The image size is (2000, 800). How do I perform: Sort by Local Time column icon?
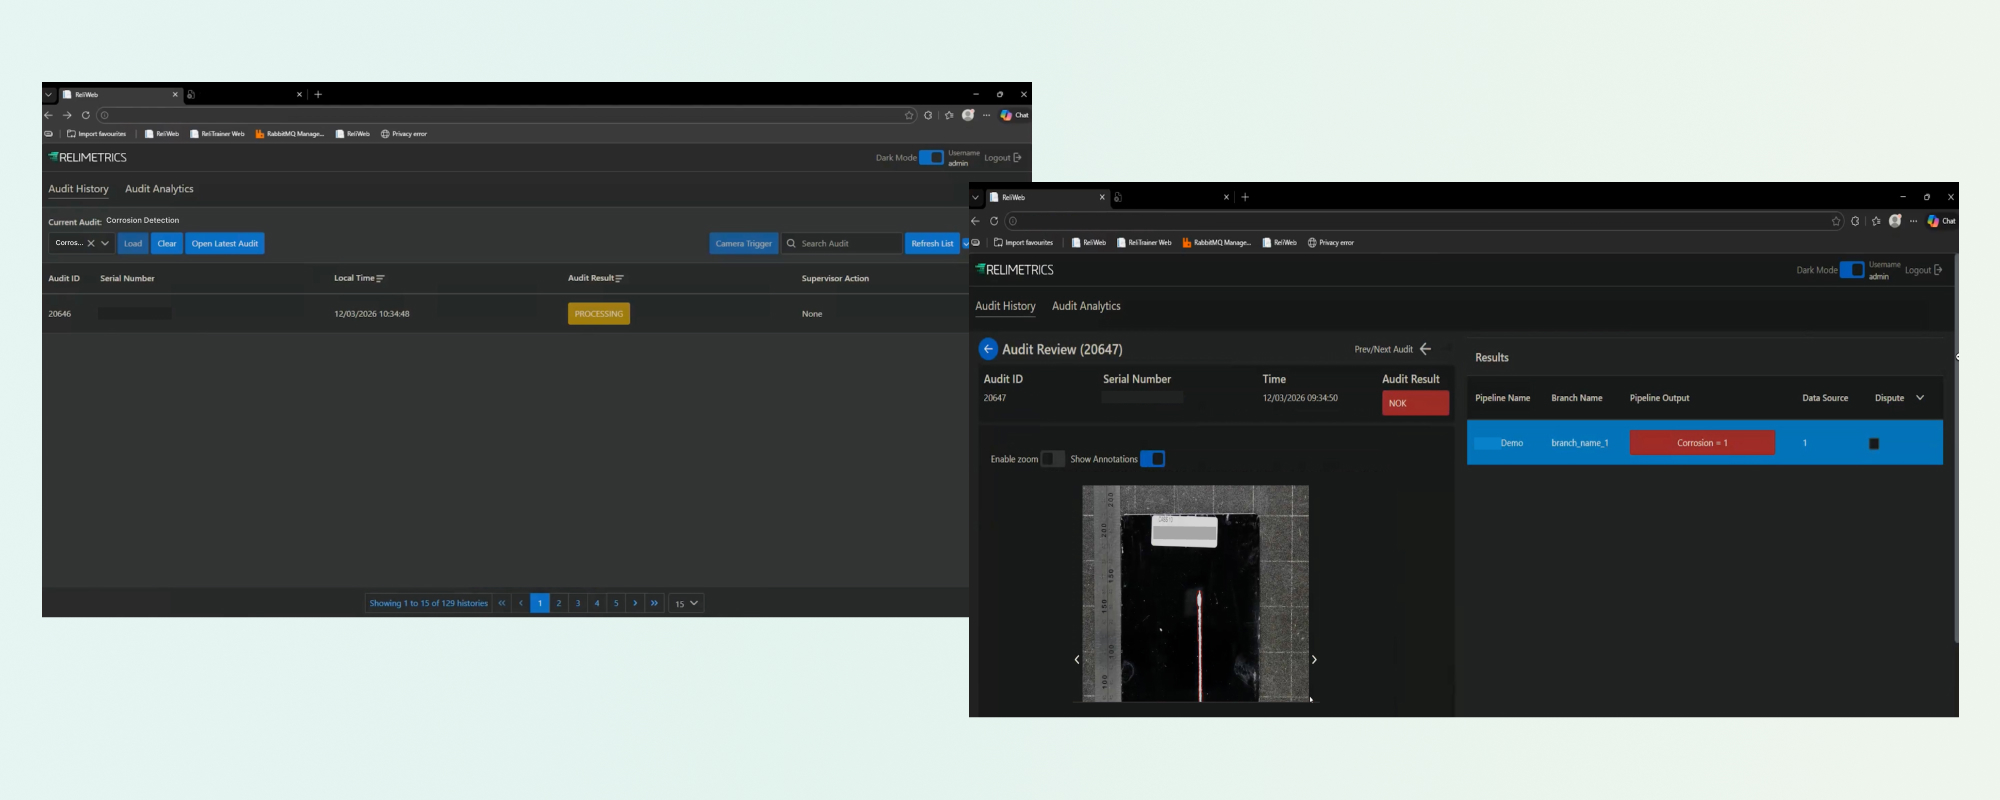(x=380, y=279)
